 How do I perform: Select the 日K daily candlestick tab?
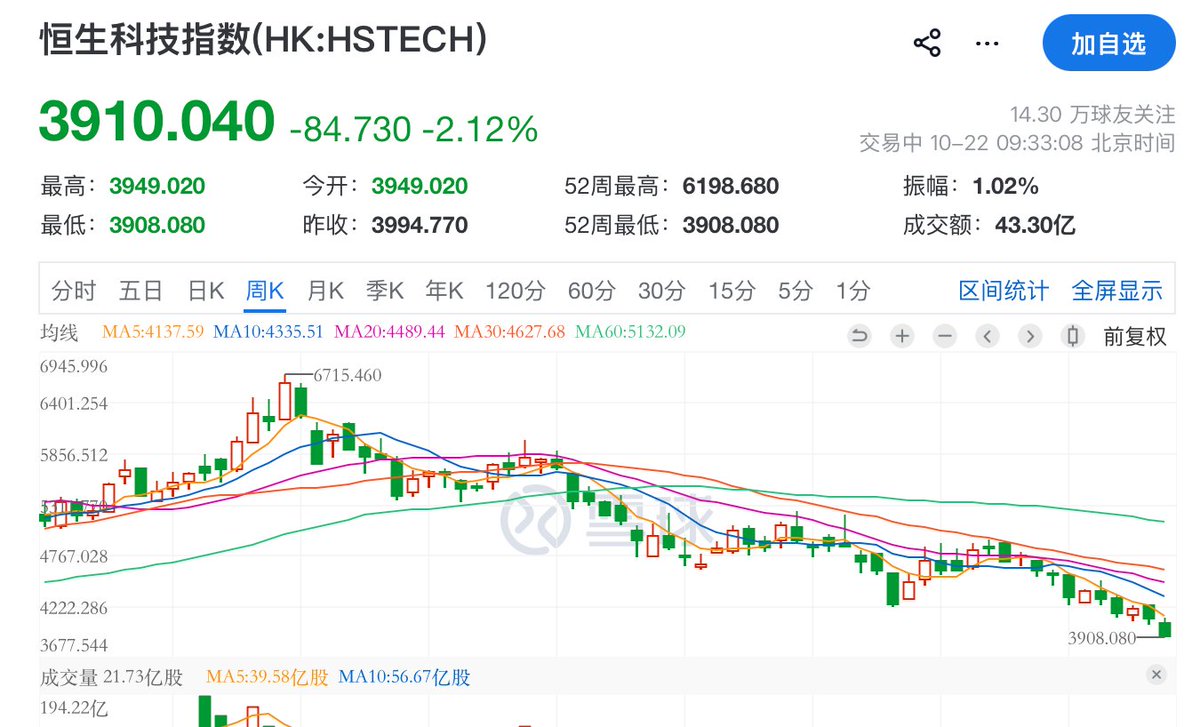(x=206, y=291)
